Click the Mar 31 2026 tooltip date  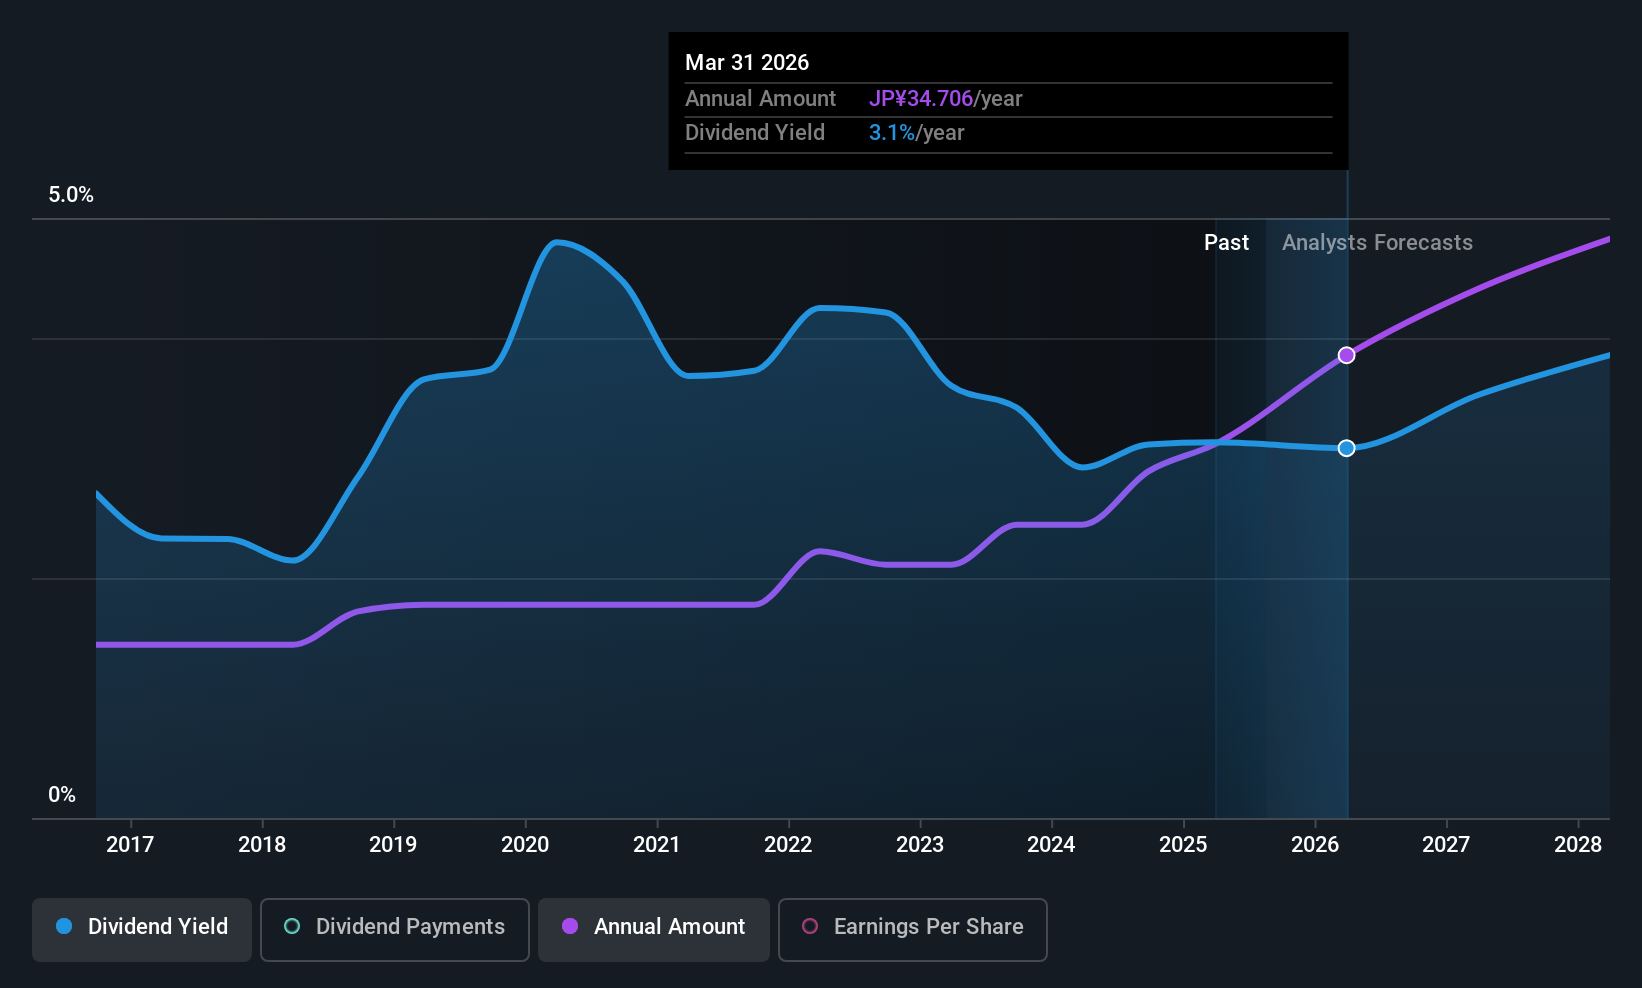[747, 63]
